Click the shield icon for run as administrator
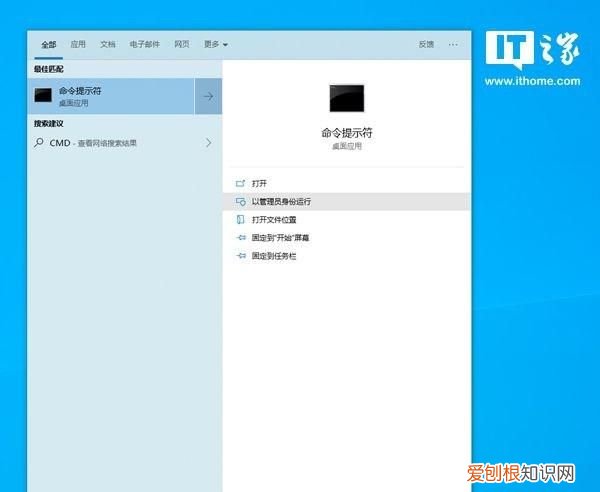The width and height of the screenshot is (600, 492). coord(240,202)
